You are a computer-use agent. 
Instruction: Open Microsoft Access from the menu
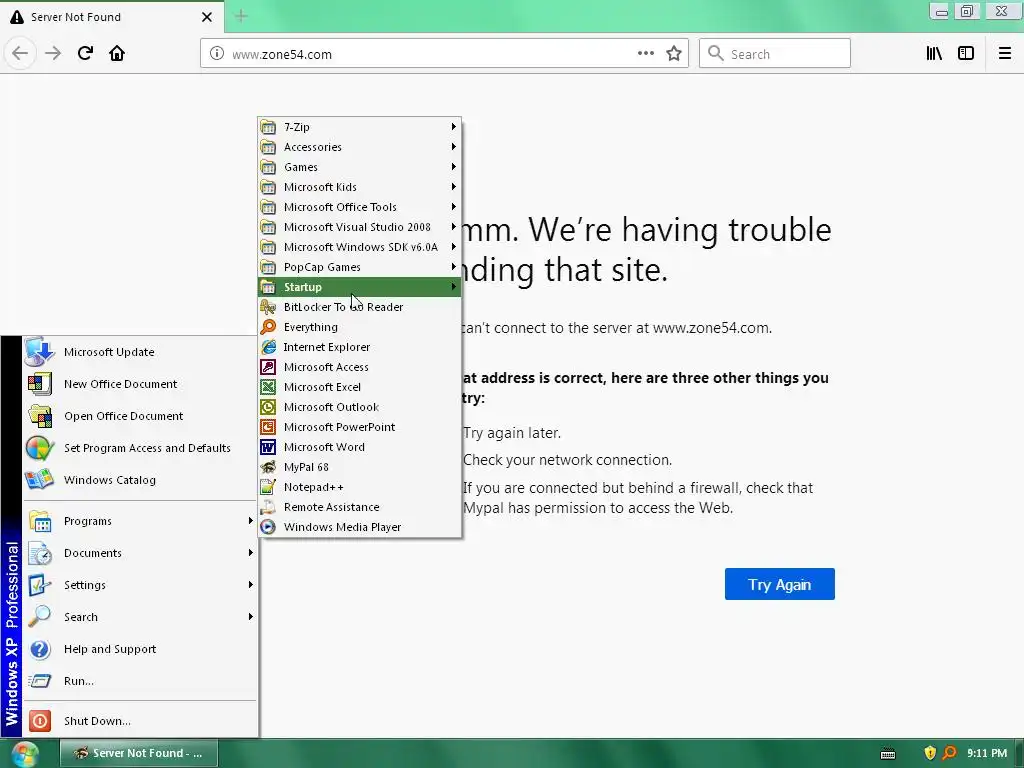360,366
